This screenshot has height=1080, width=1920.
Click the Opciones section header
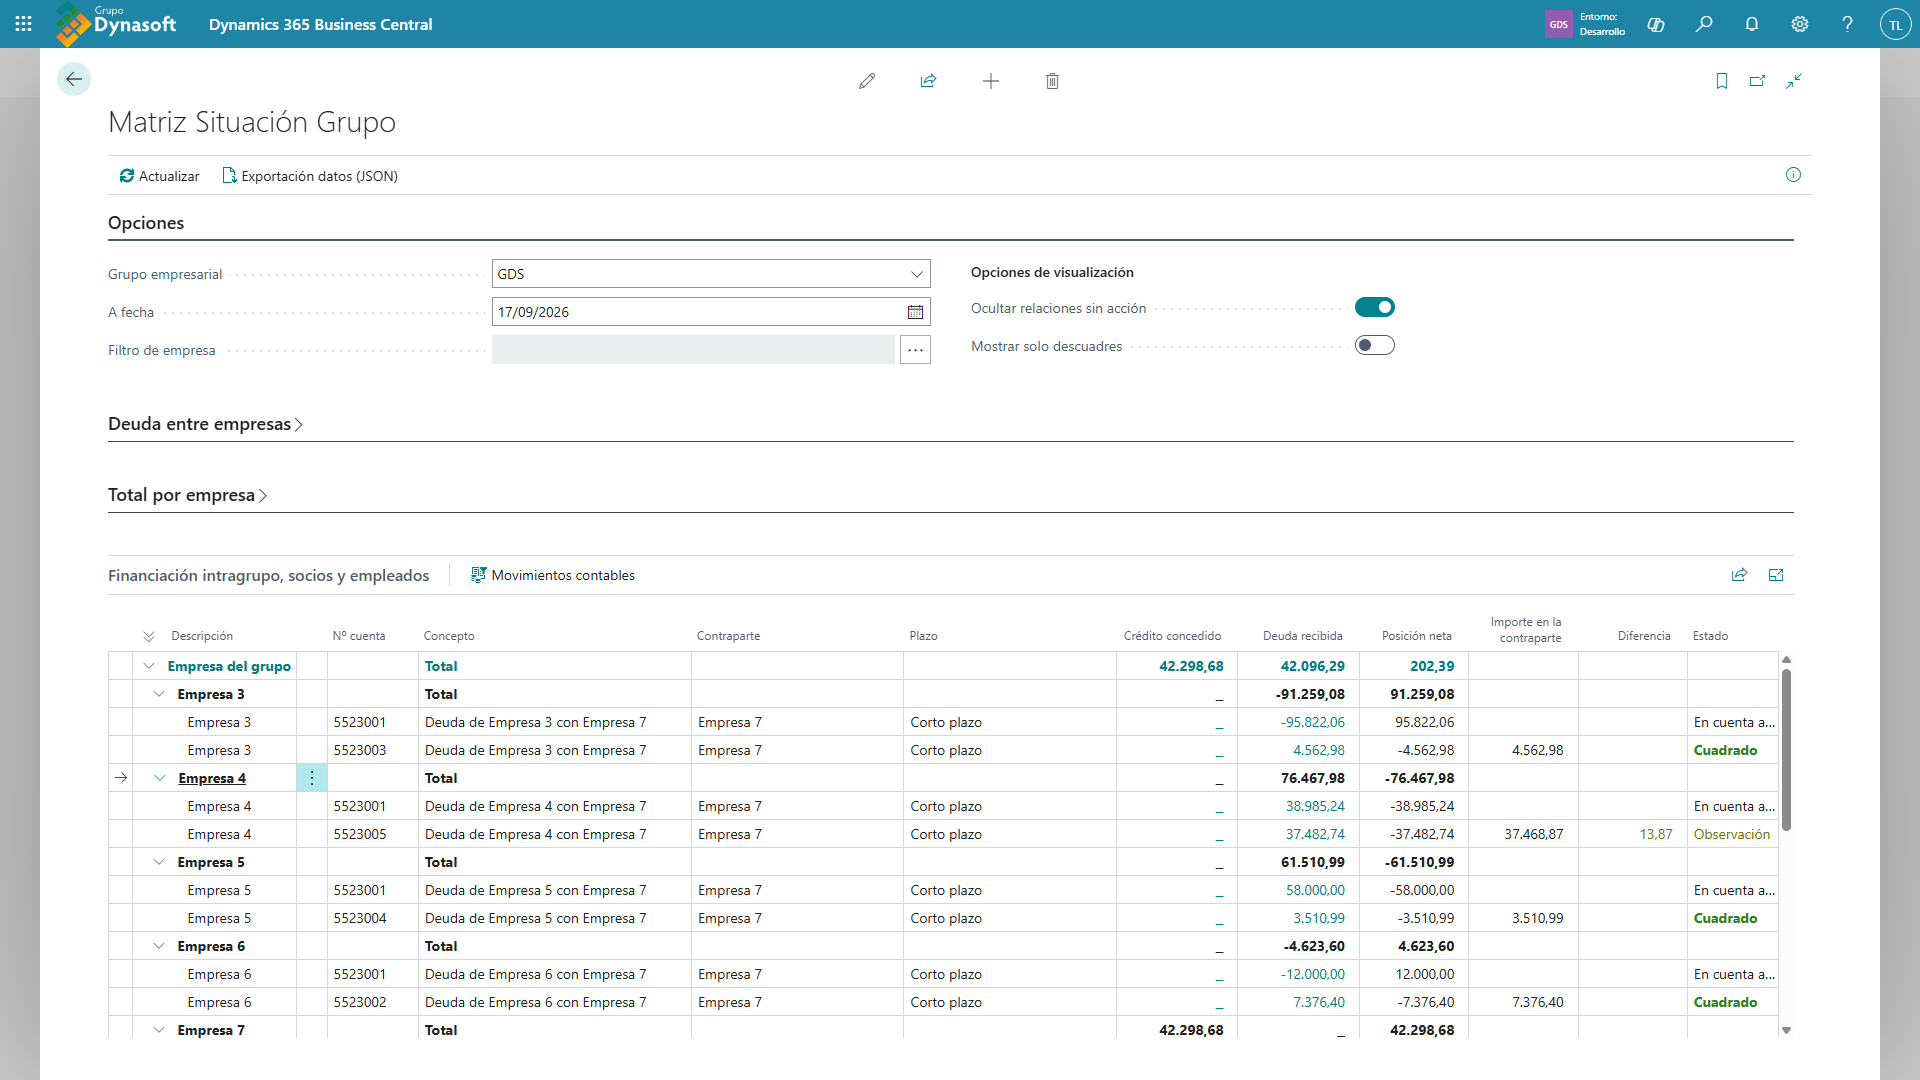point(146,223)
